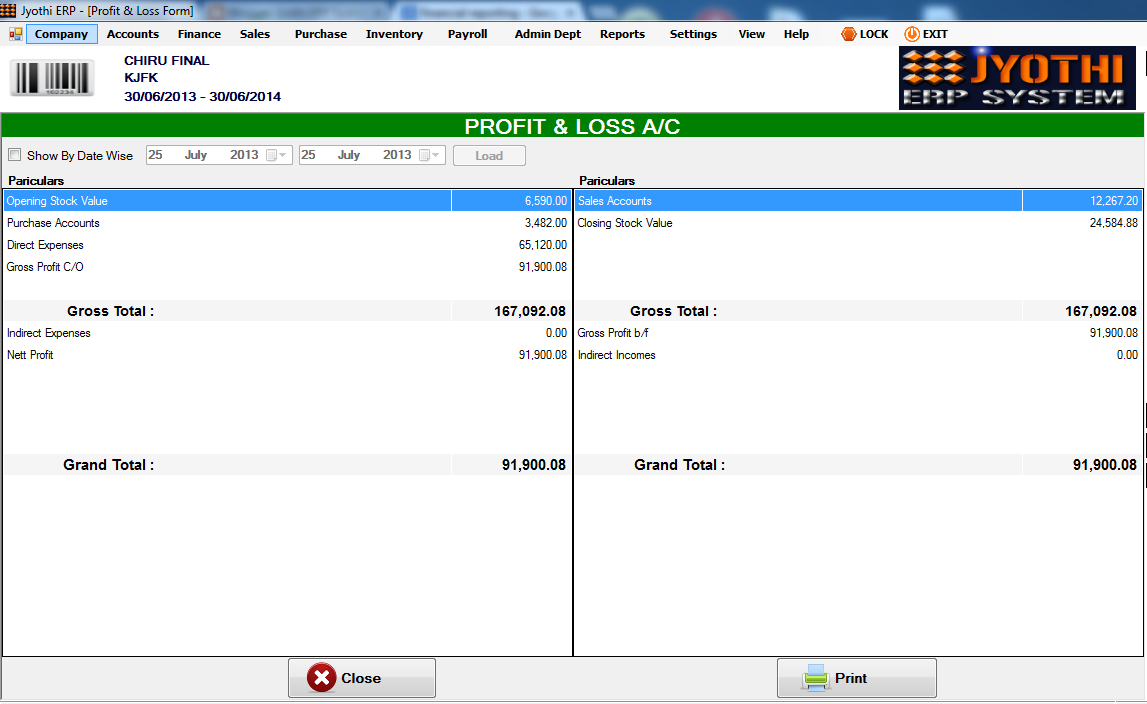1147x704 pixels.
Task: Open the Payroll menu
Action: tap(467, 33)
